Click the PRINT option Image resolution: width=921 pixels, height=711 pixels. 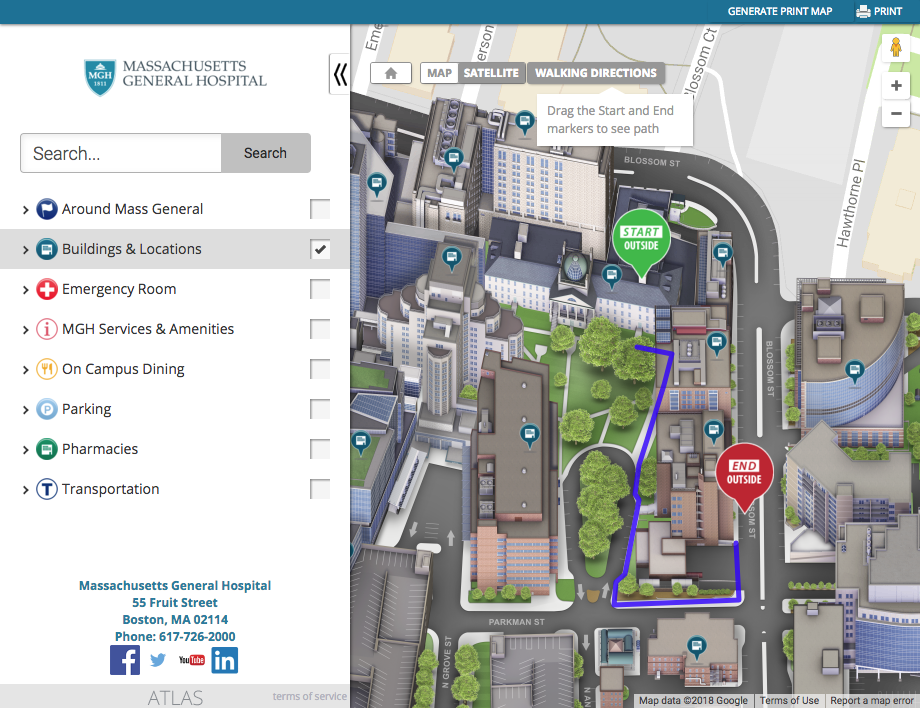(879, 11)
